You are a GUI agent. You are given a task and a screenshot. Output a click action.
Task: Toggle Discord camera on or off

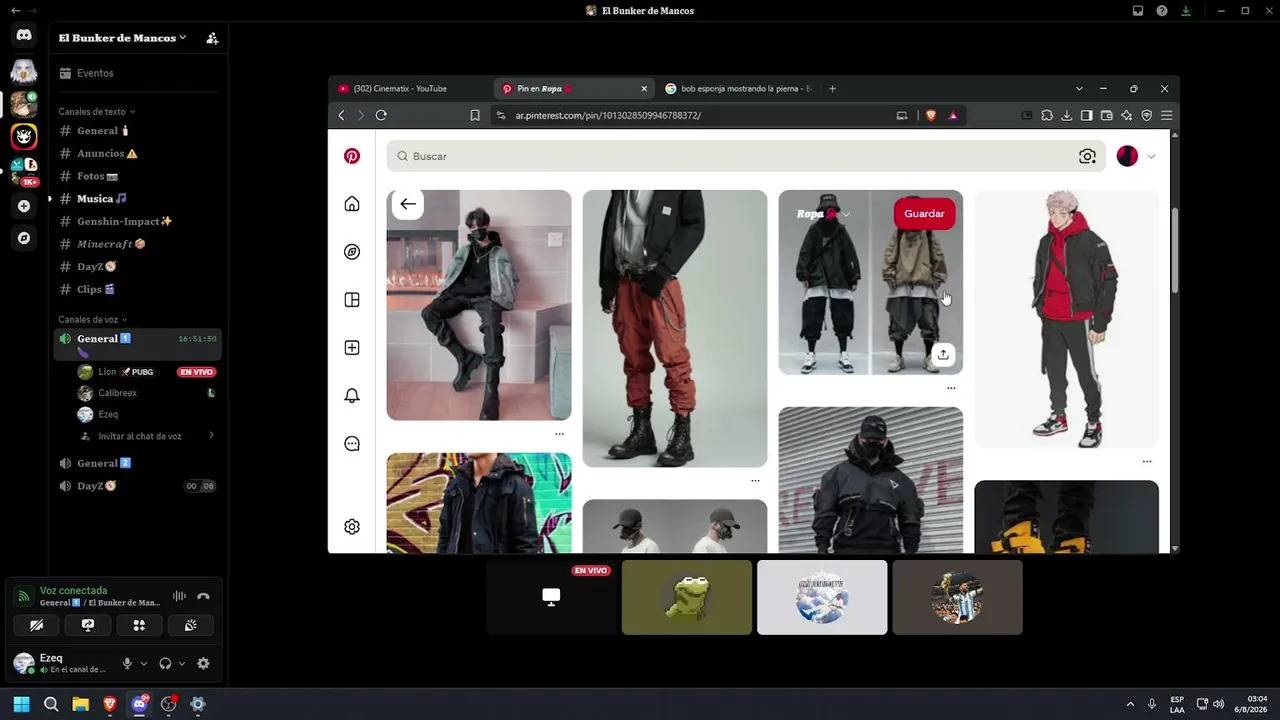point(37,625)
